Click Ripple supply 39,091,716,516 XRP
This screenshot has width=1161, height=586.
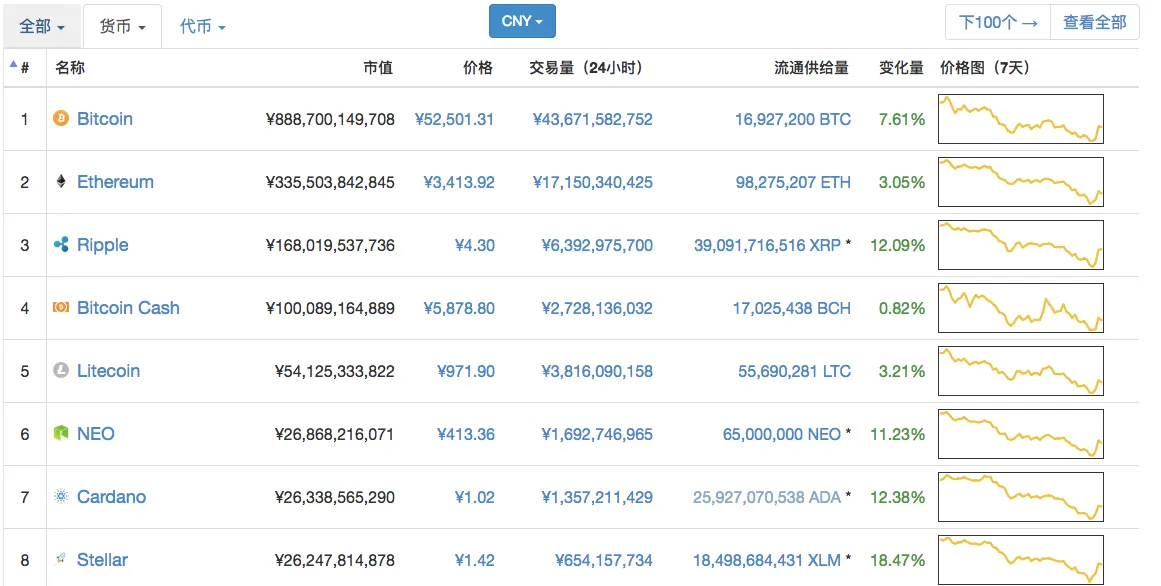767,245
